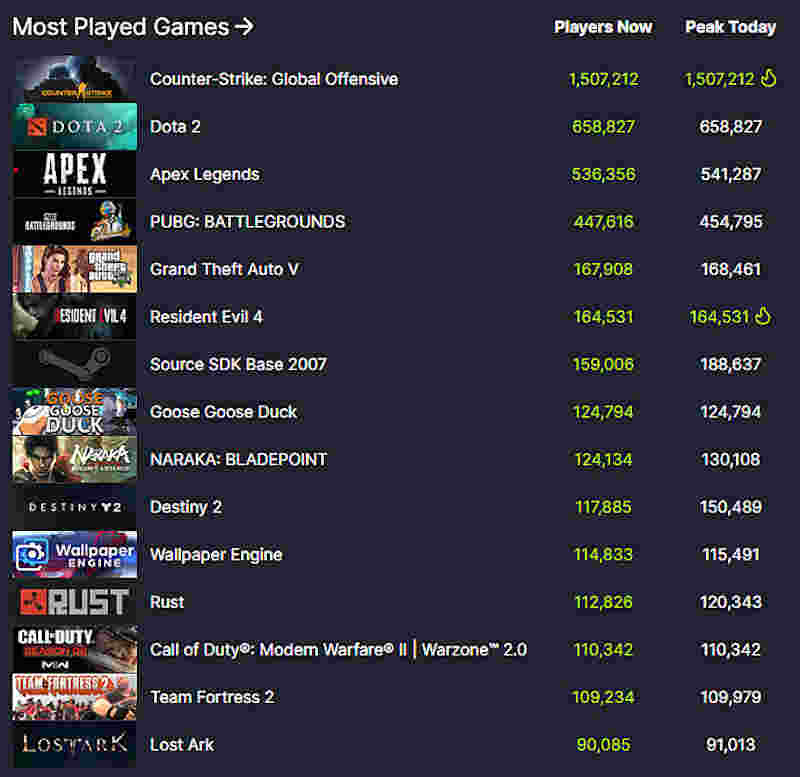Click Team Fortress 2's current players 109,234
The width and height of the screenshot is (800, 777).
click(x=603, y=697)
